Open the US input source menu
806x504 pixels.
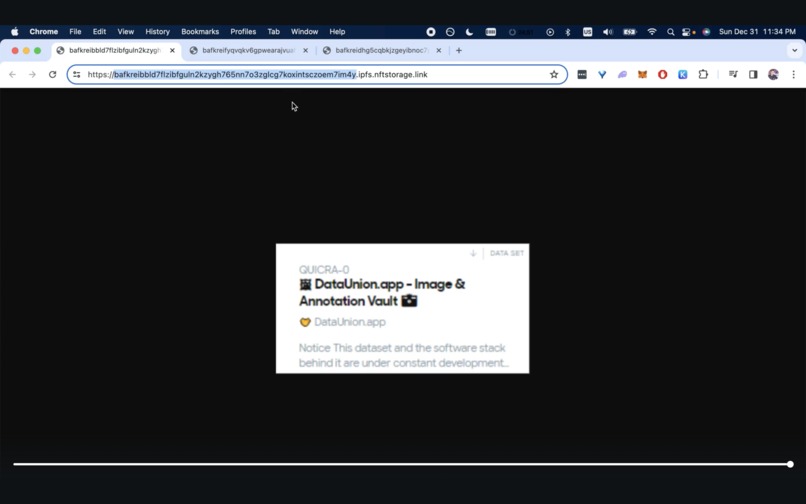[x=588, y=32]
